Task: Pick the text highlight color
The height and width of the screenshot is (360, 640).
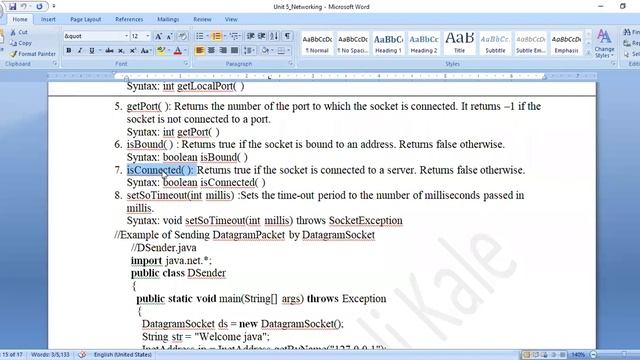Action: (161, 51)
